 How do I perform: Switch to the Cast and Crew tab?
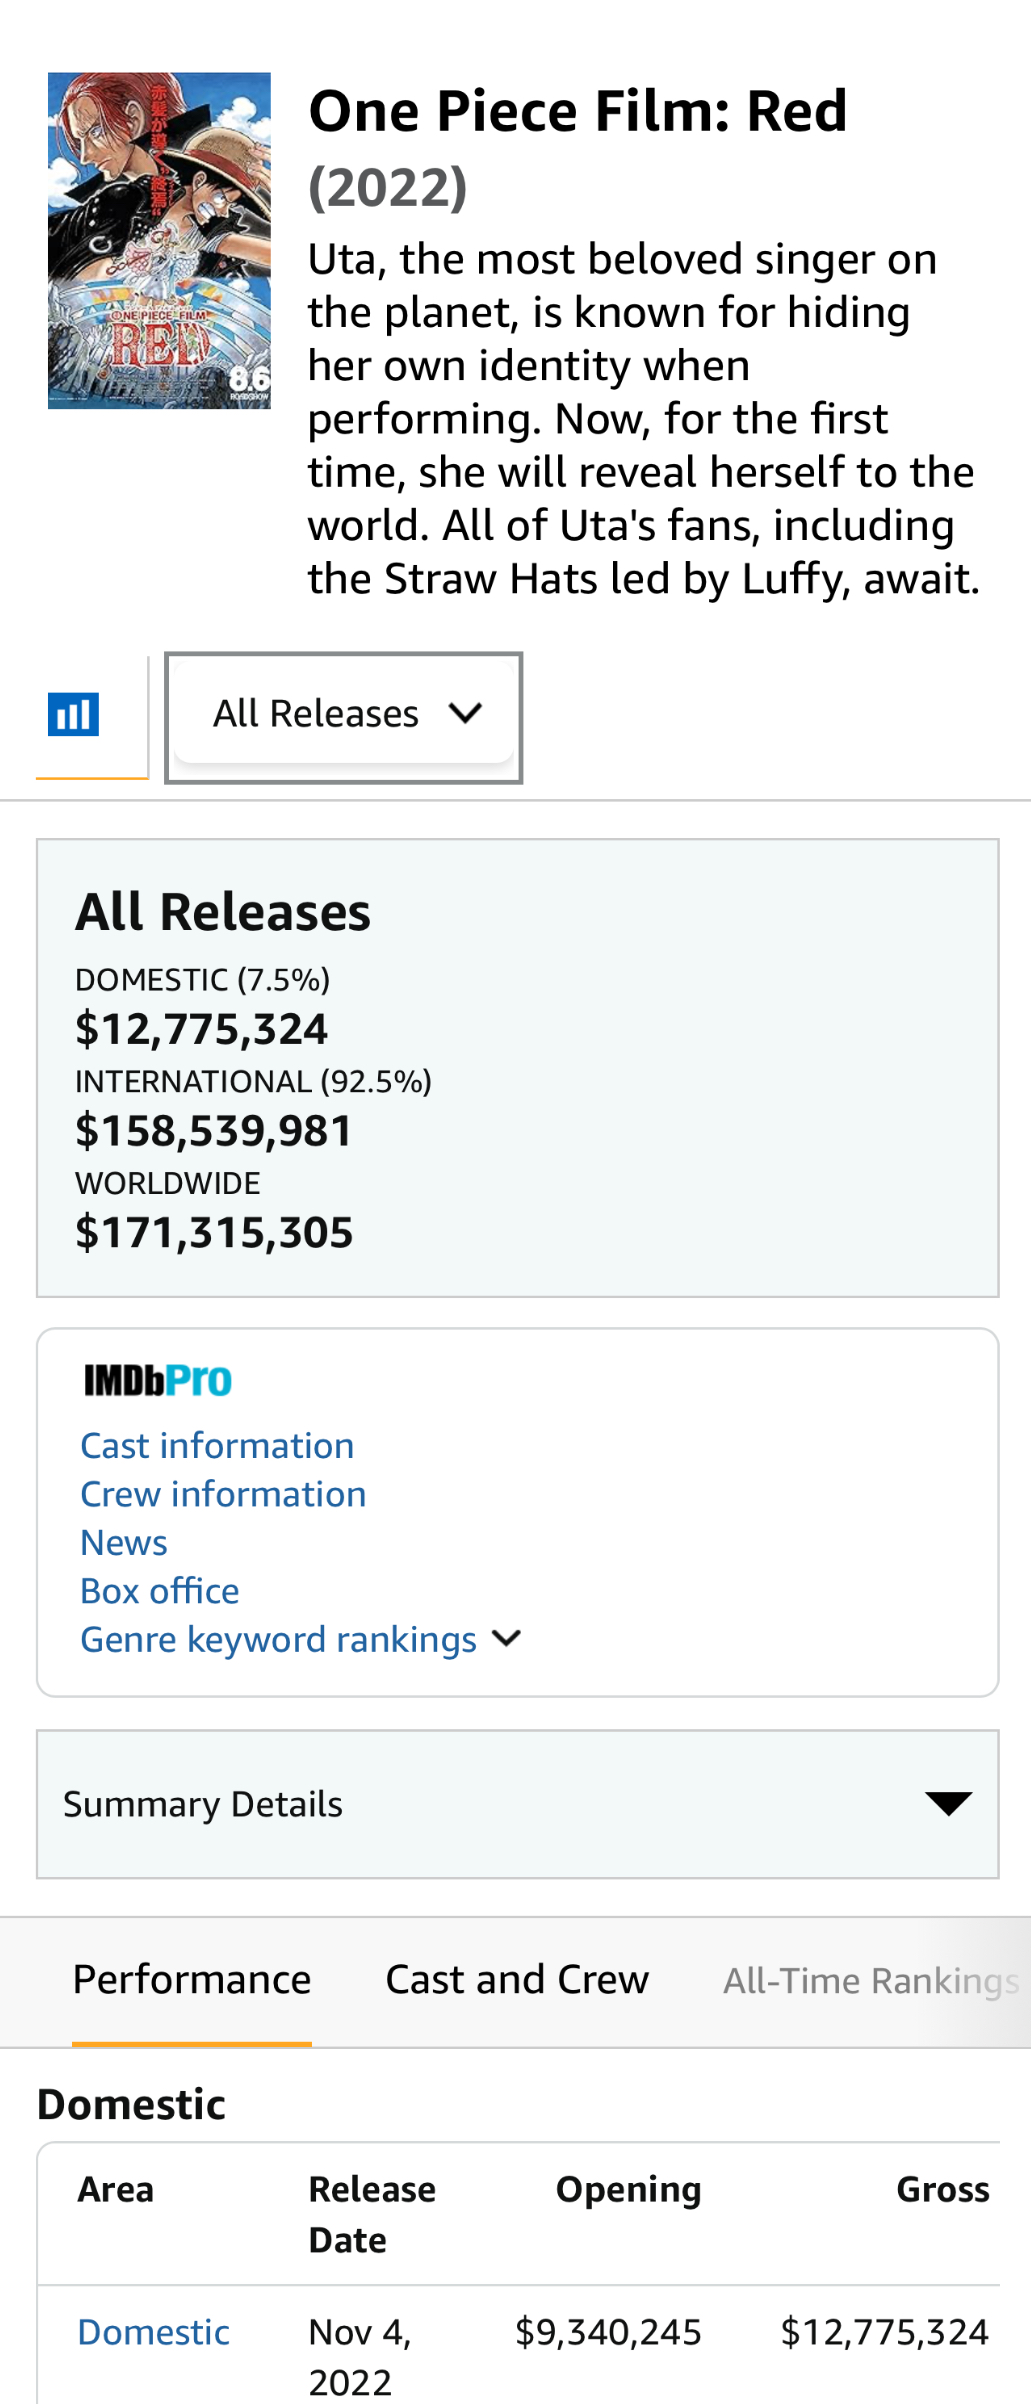(x=517, y=1980)
